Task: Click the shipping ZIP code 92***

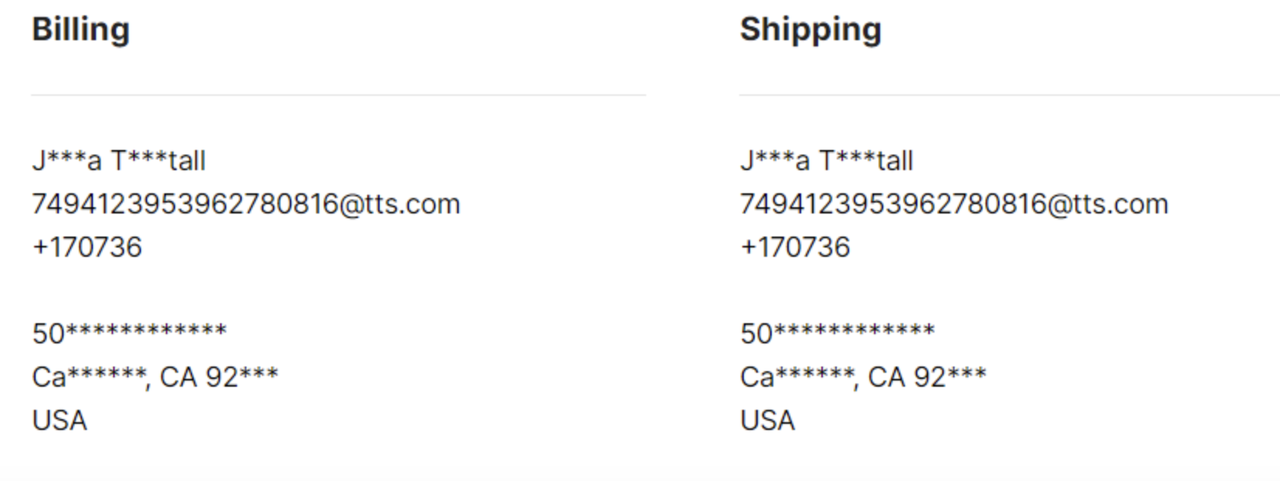Action: pyautogui.click(x=950, y=377)
